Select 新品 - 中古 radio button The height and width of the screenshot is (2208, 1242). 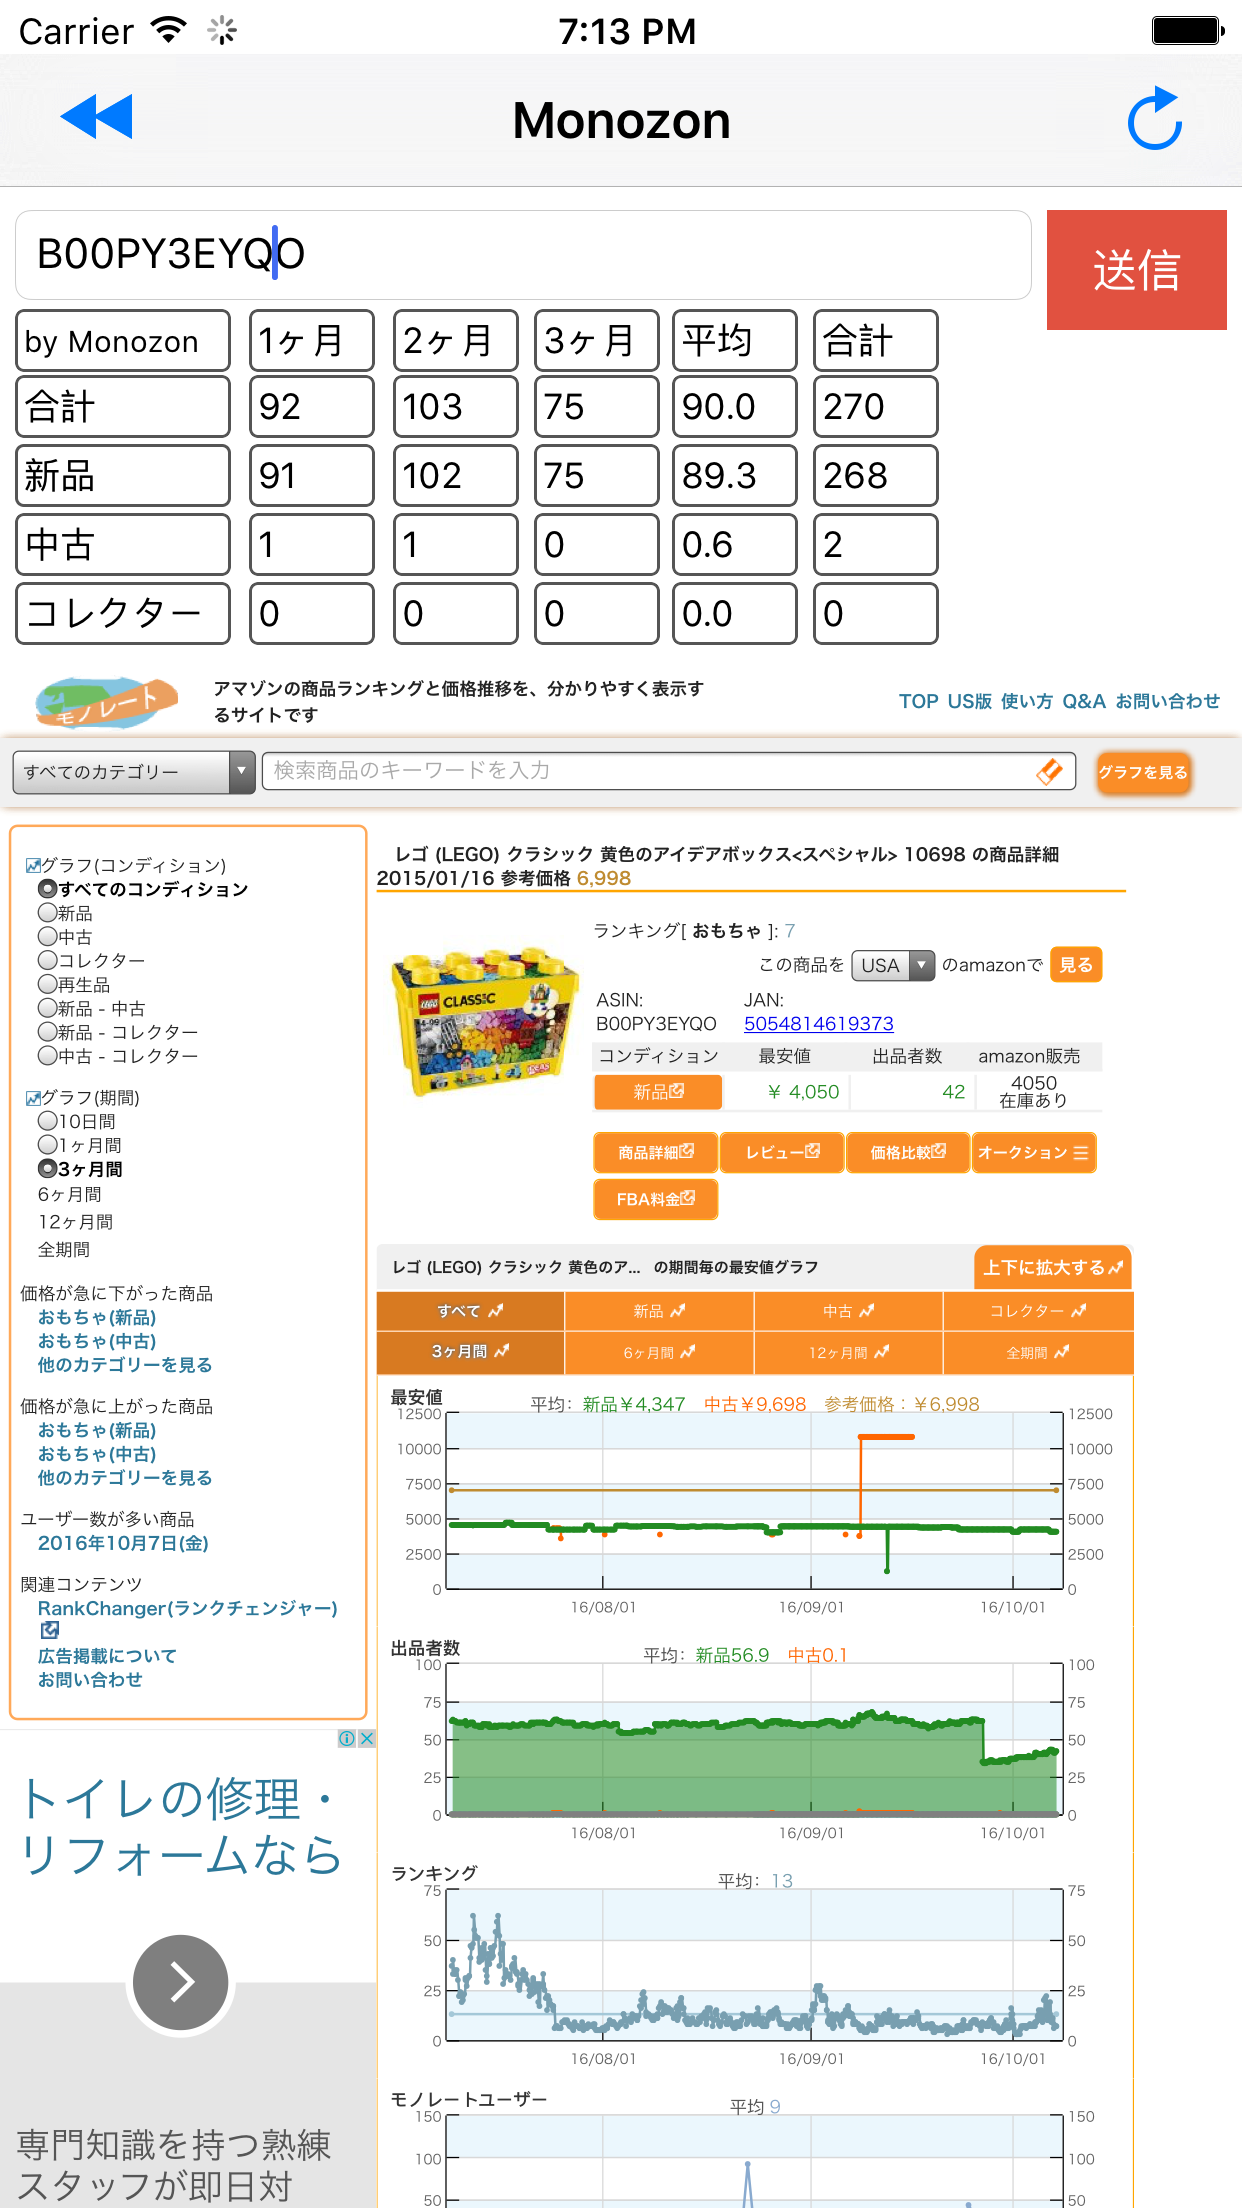click(x=47, y=1008)
